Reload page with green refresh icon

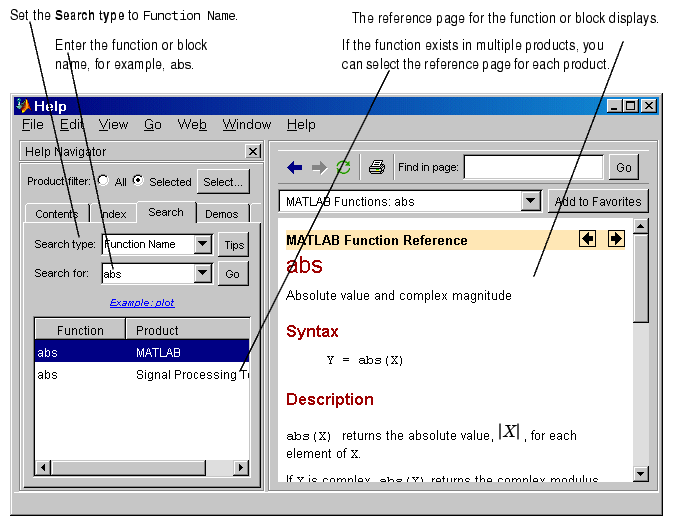point(343,167)
